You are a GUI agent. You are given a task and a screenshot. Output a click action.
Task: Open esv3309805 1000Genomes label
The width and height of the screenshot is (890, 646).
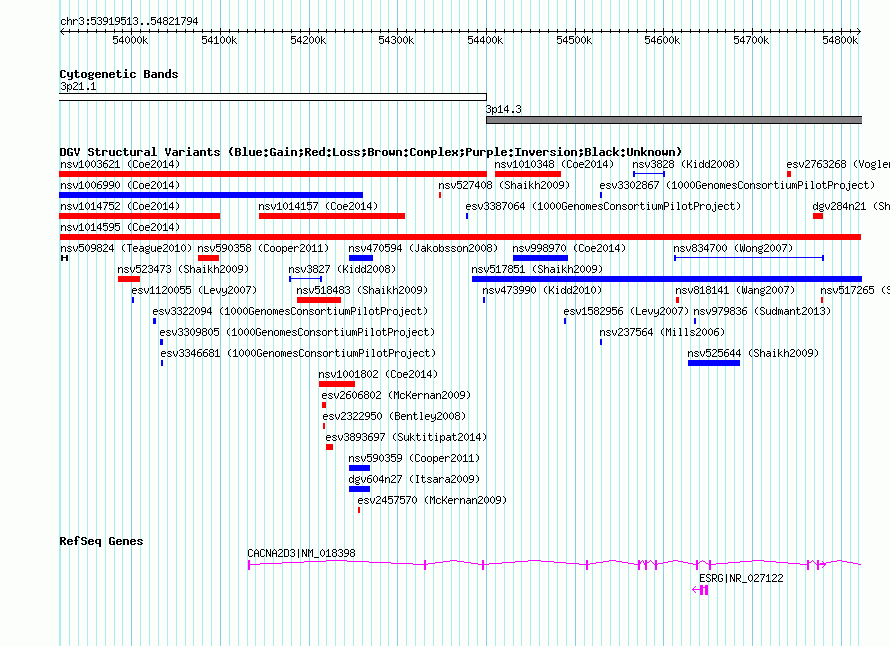297,333
